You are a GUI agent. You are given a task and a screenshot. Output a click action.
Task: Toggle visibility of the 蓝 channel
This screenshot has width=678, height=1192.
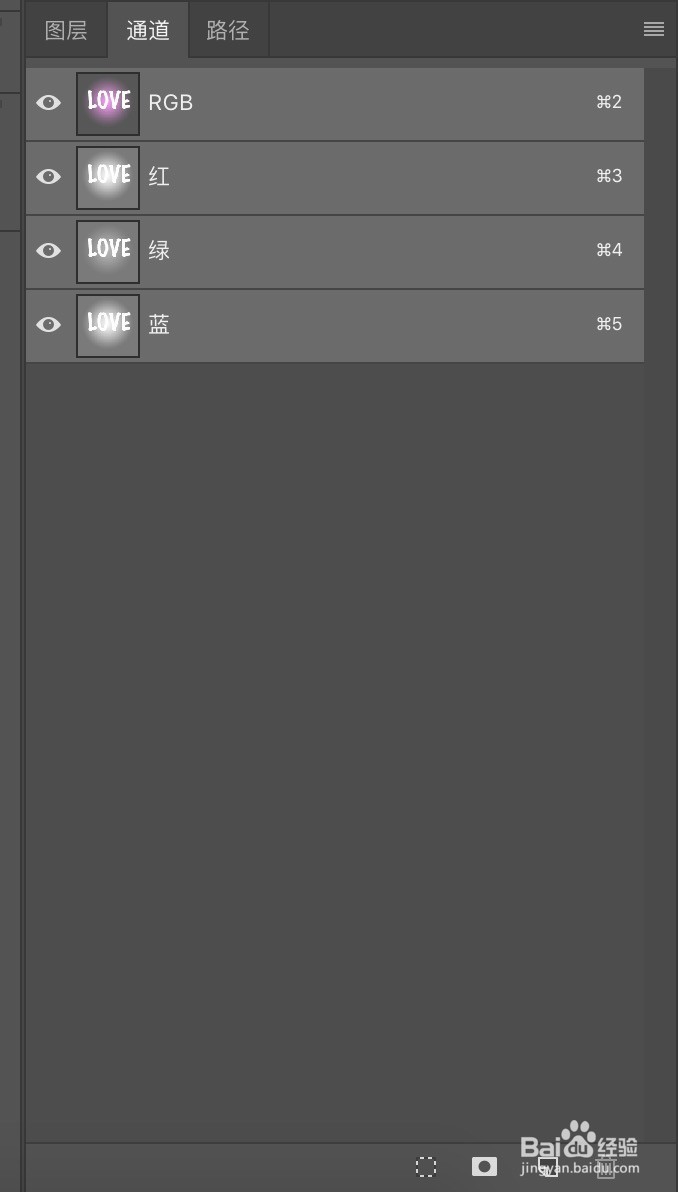(48, 325)
